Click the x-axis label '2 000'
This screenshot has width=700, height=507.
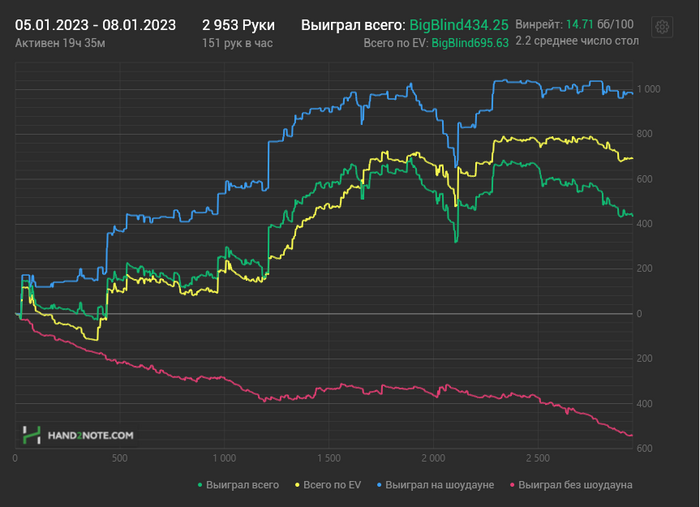click(433, 458)
